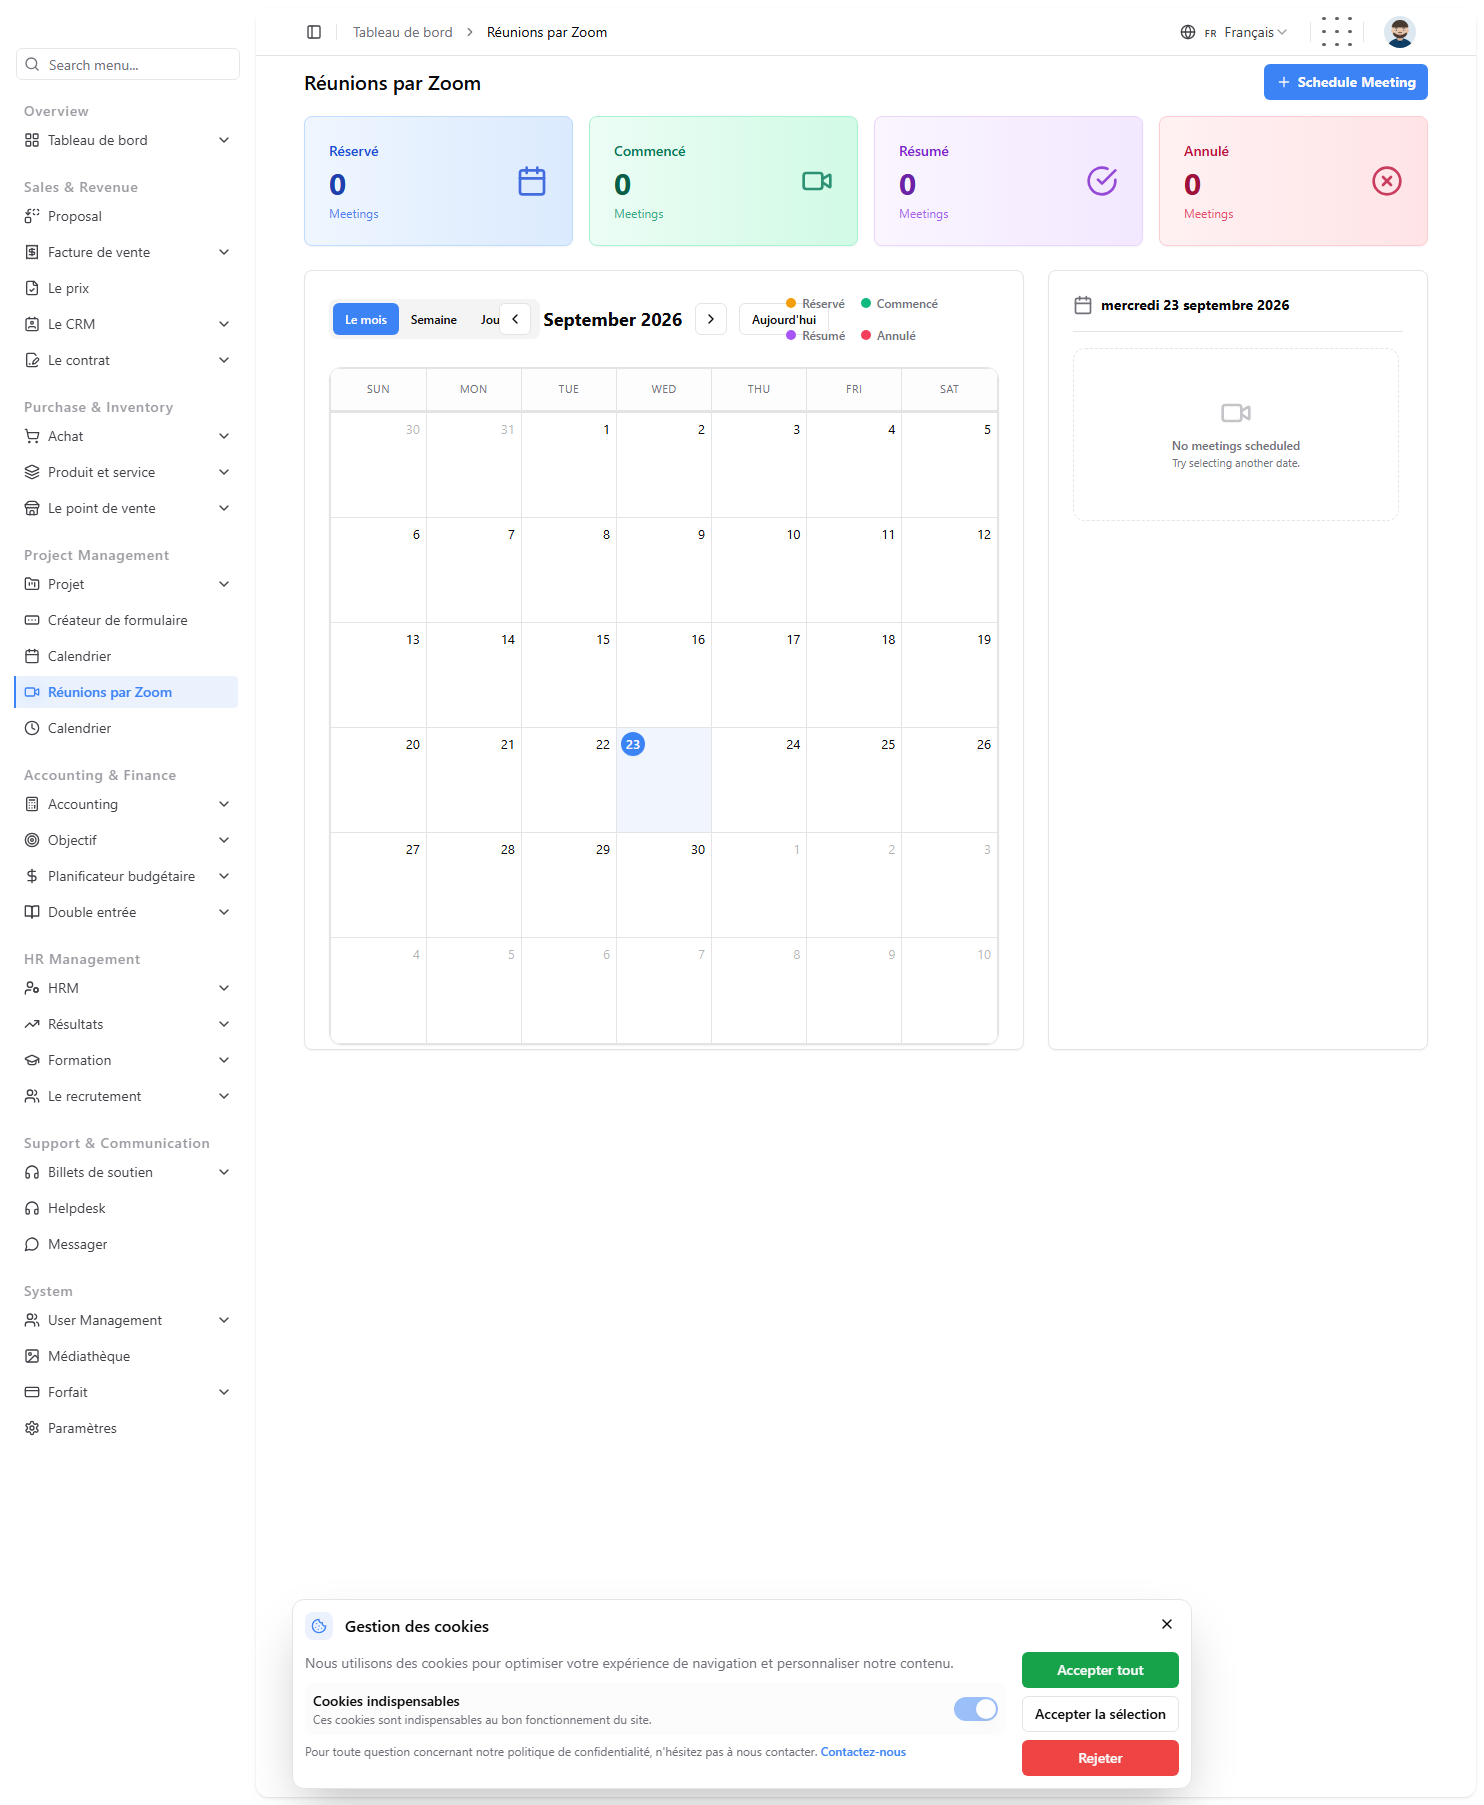
Task: Switch calendar to Semaine view
Action: pos(434,319)
